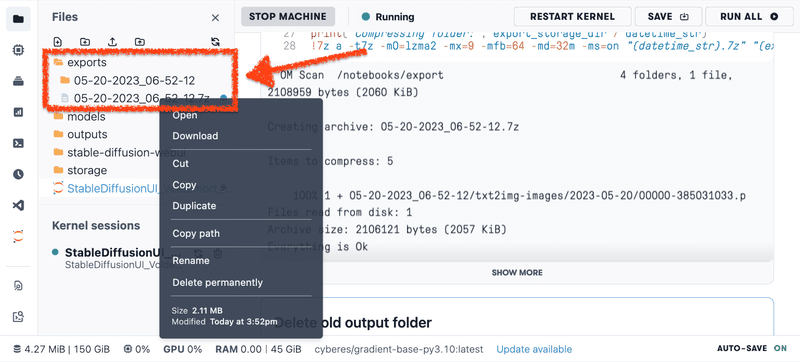Screen dimensions: 800x362
Task: Click the 'Everything is Ok' output line
Action: [x=318, y=247]
